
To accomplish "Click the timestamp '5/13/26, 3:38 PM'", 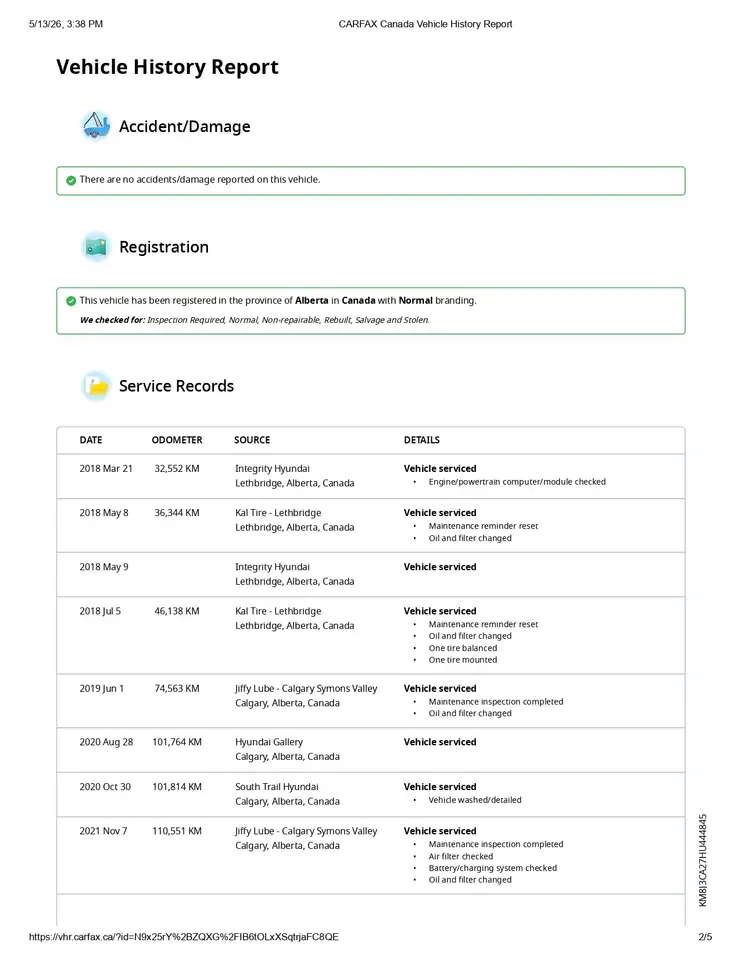I will pyautogui.click(x=66, y=24).
